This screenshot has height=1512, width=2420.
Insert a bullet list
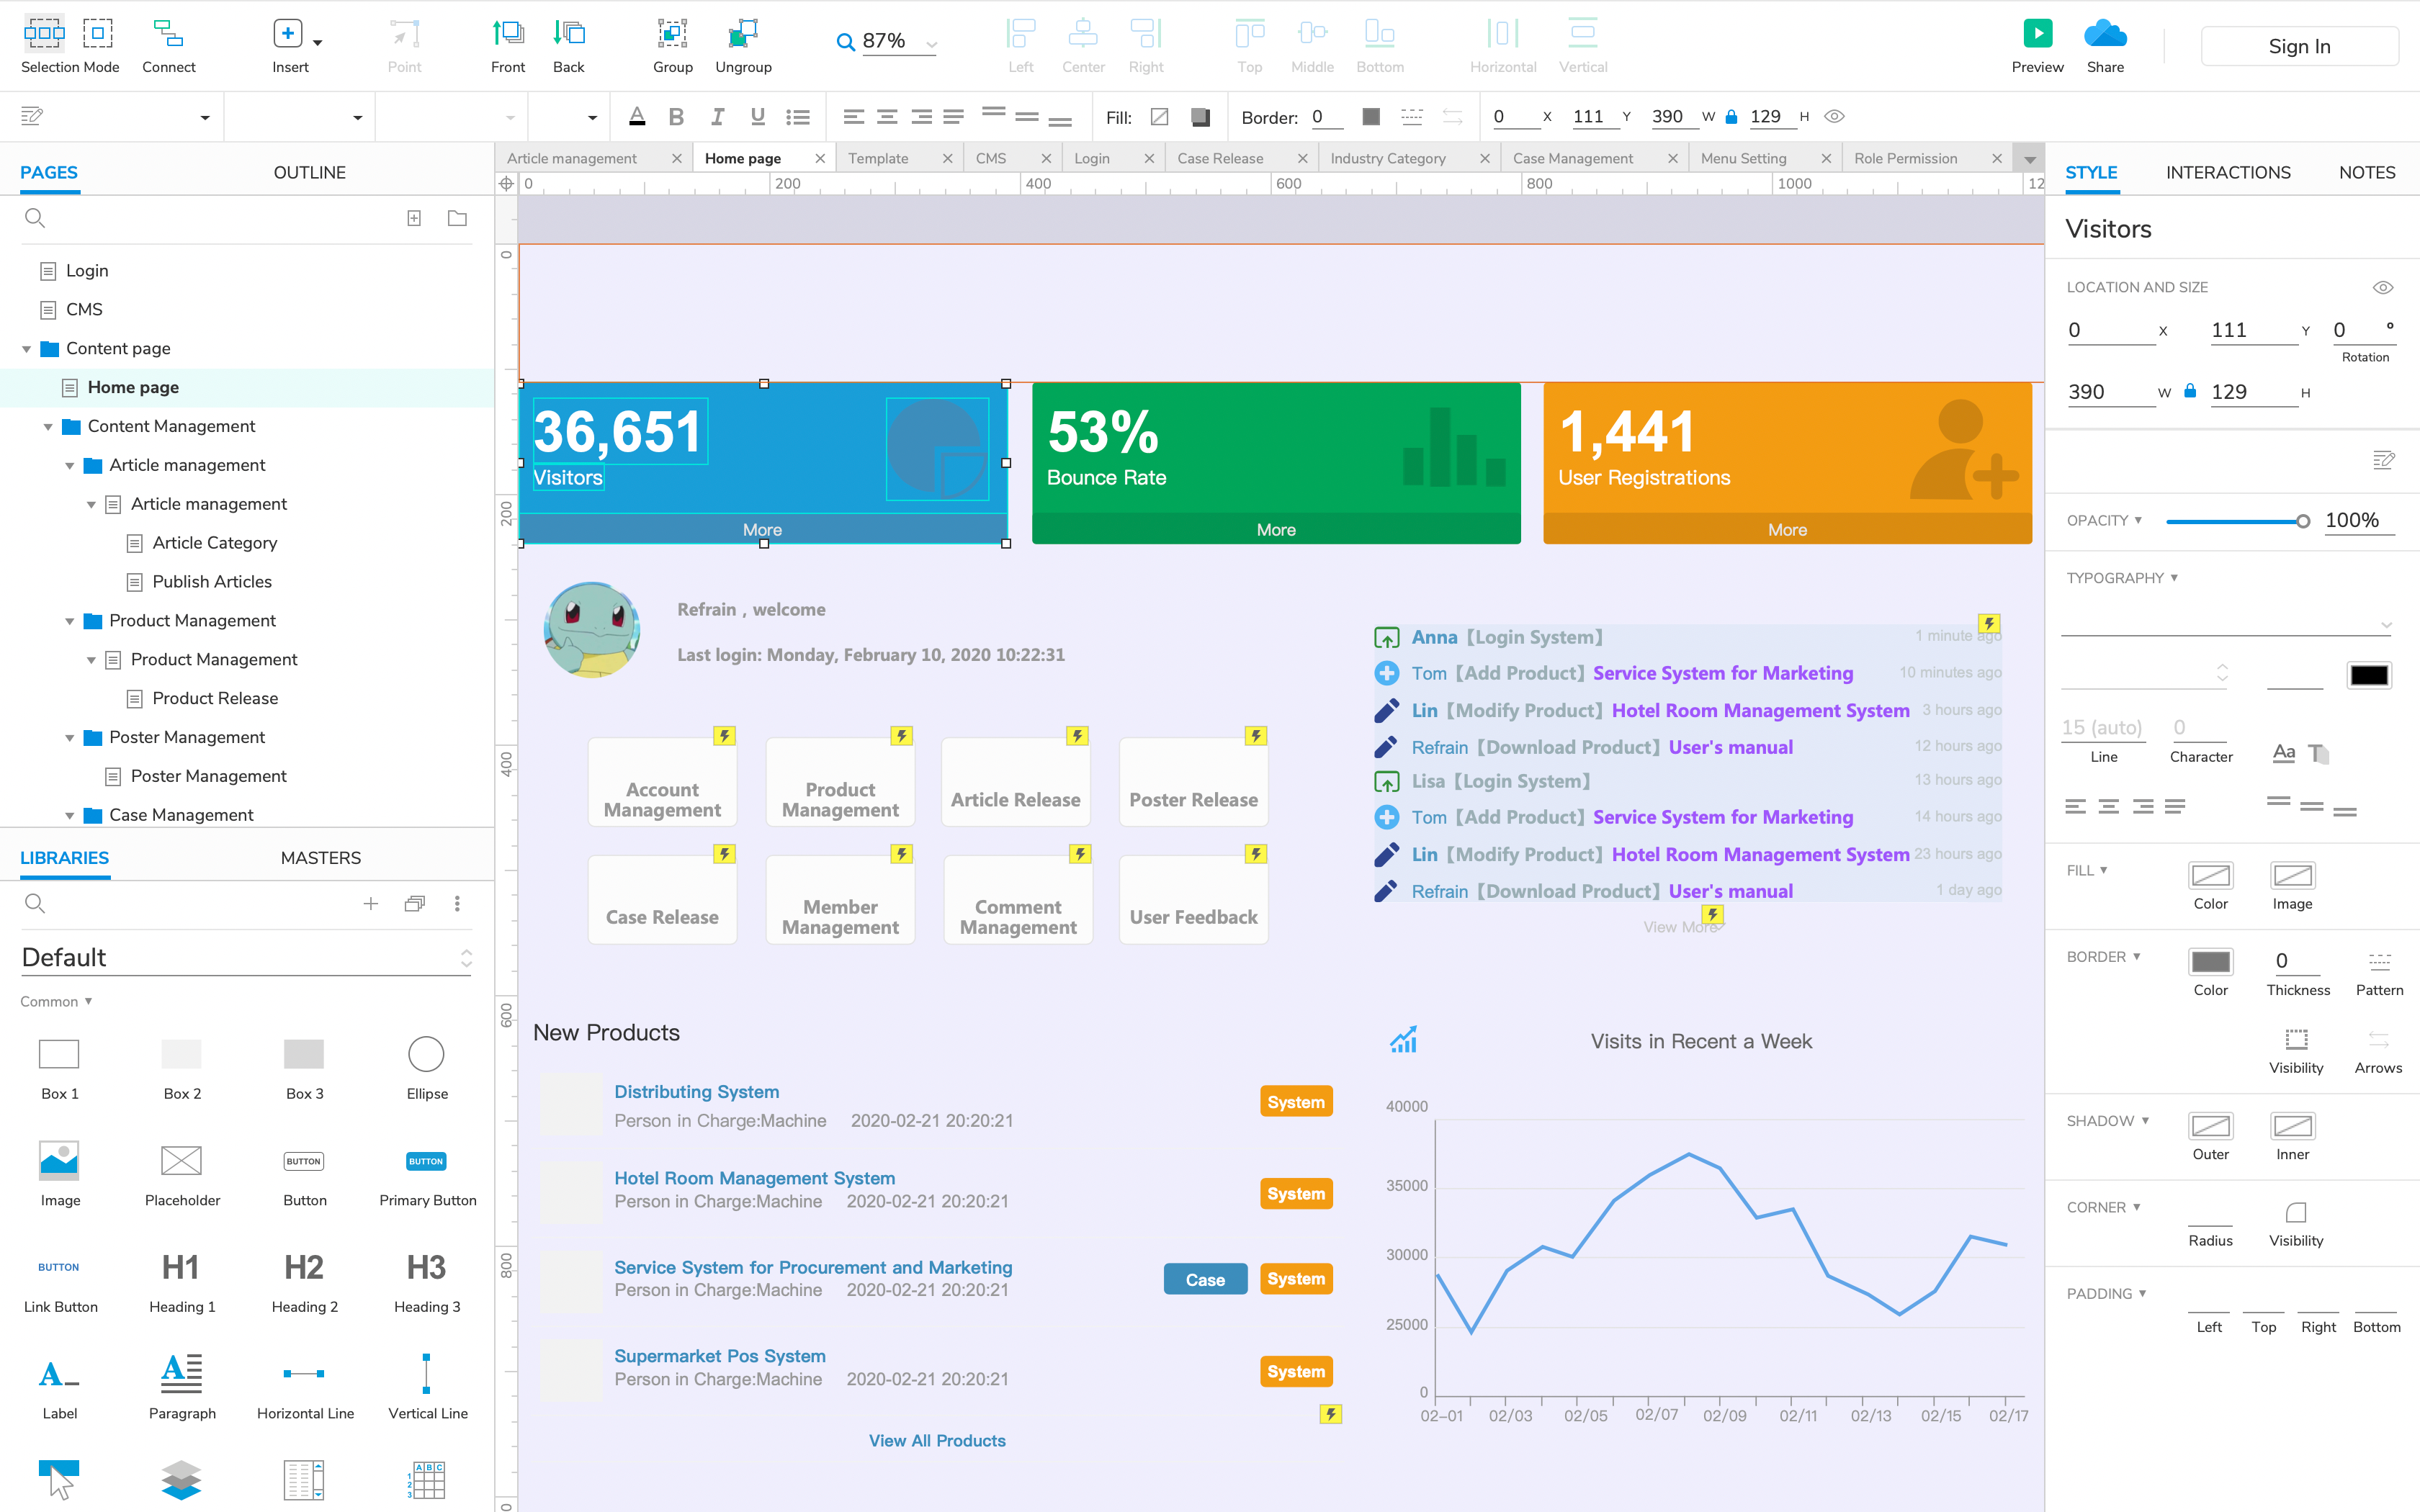click(798, 117)
